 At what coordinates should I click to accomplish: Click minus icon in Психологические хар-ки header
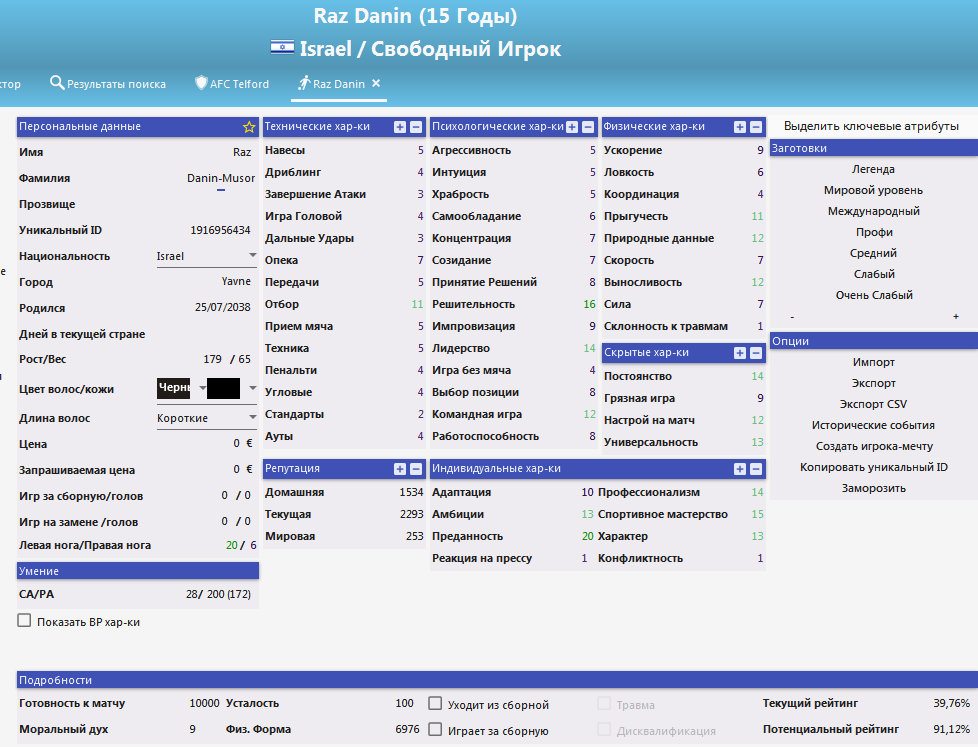tap(588, 127)
